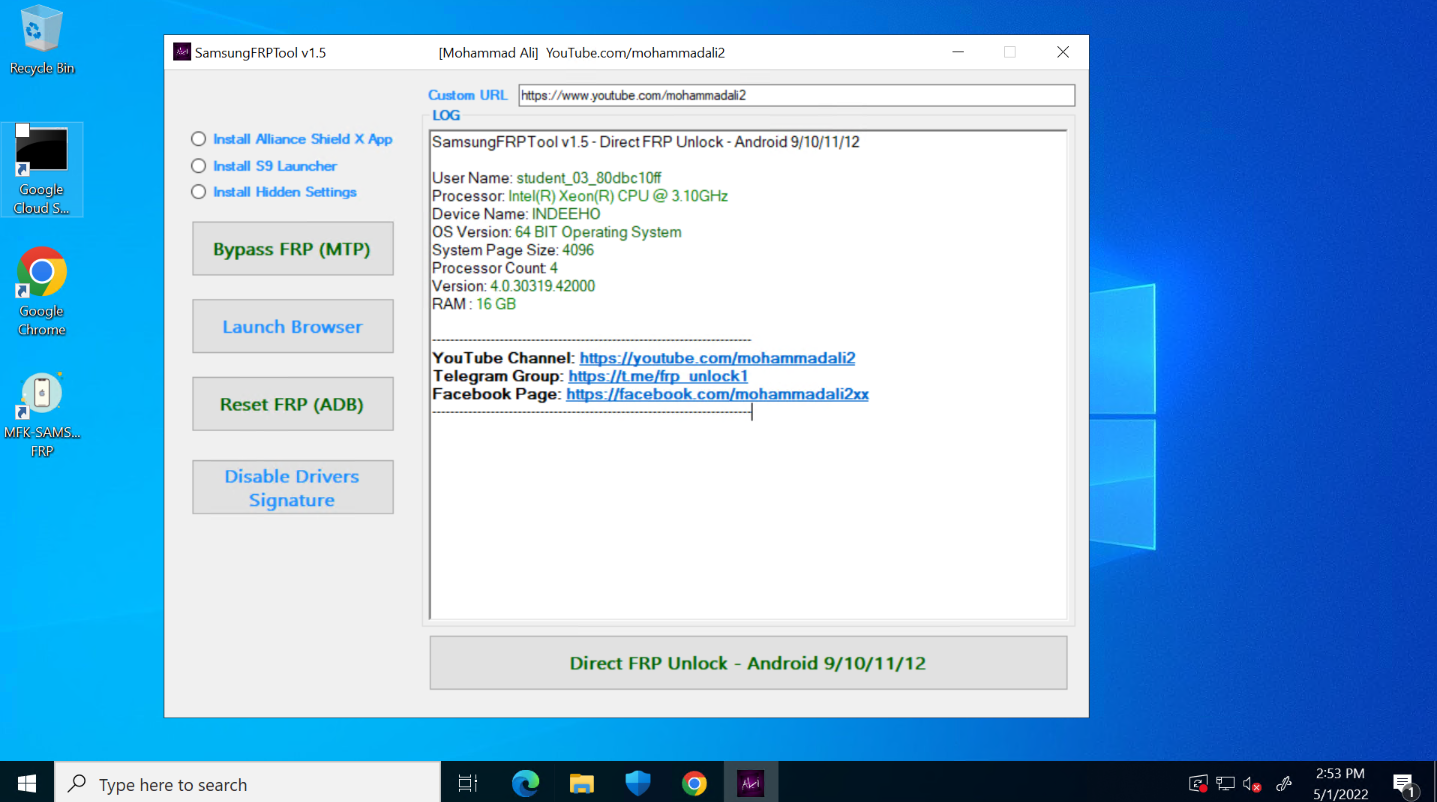Viewport: 1437px width, 802px height.
Task: Start Direct FRP Unlock Android 9/10/11/12
Action: click(x=748, y=663)
